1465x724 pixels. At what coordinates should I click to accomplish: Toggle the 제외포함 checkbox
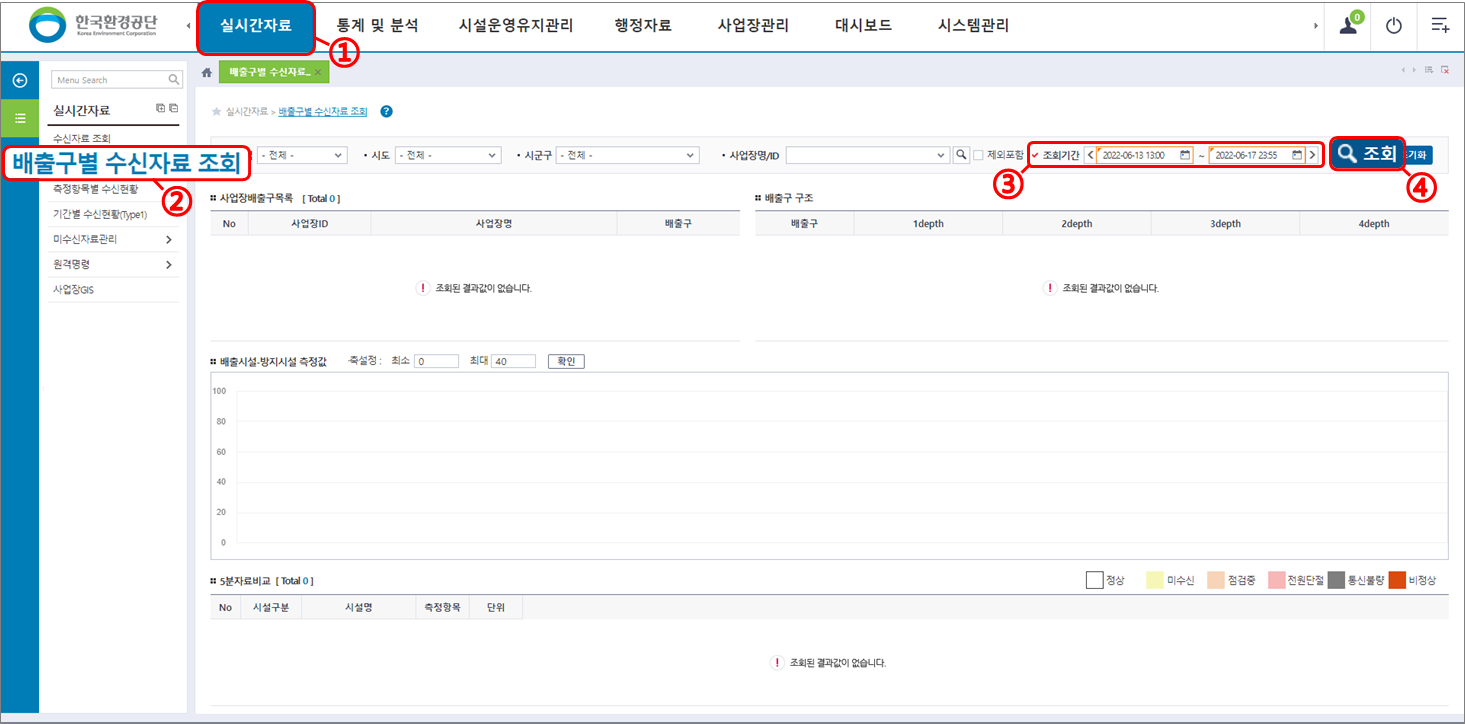pyautogui.click(x=978, y=155)
